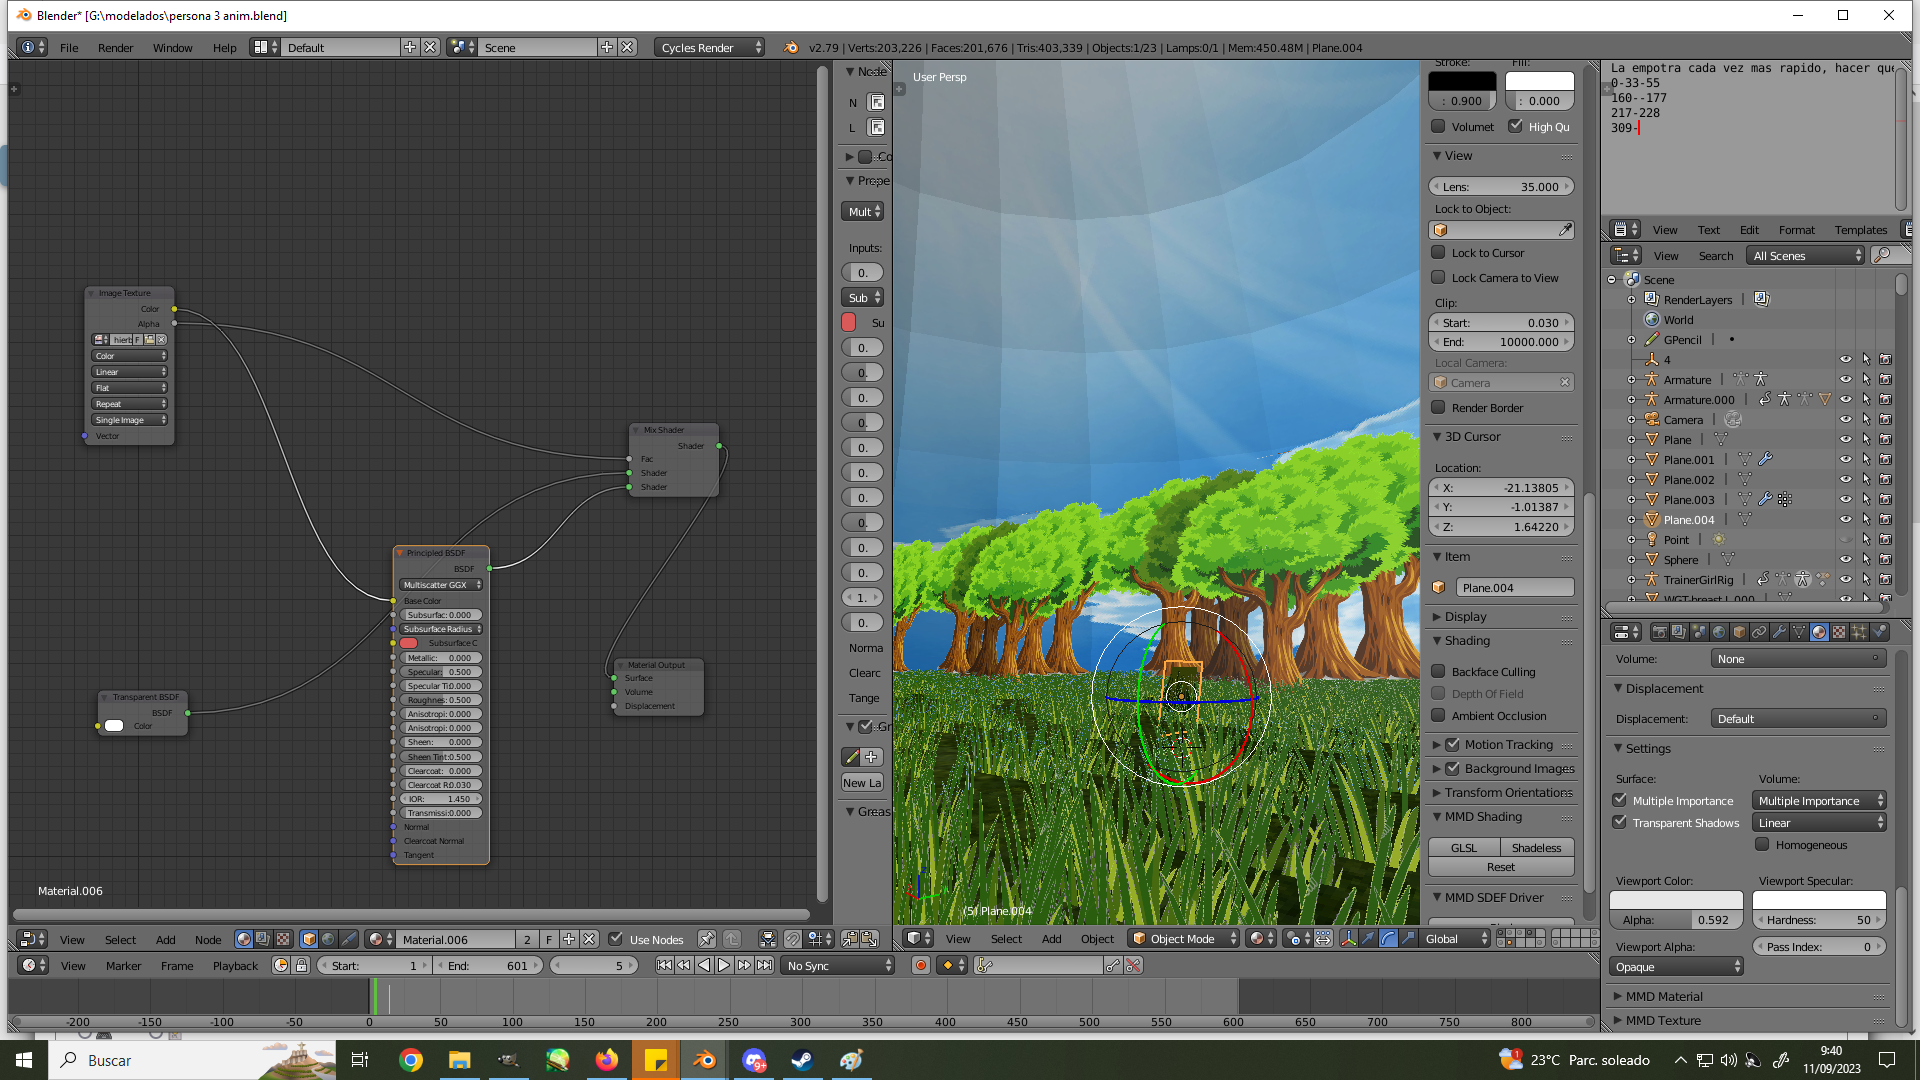The height and width of the screenshot is (1080, 1920).
Task: Pin the node tree with pushpin icon
Action: [x=707, y=939]
